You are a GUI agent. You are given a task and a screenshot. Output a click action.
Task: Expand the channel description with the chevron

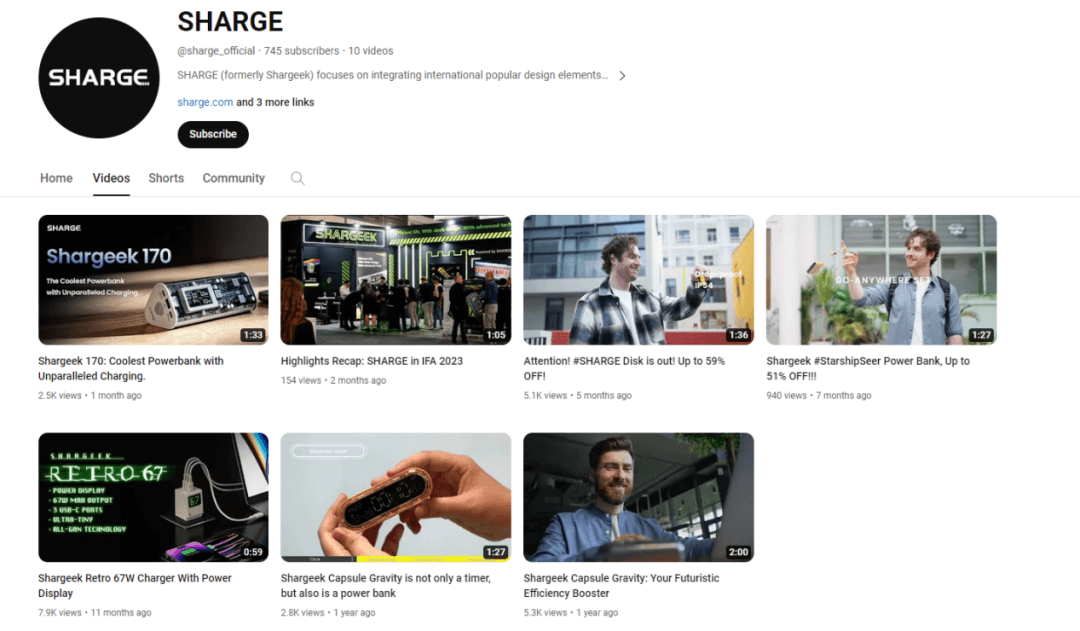tap(622, 76)
